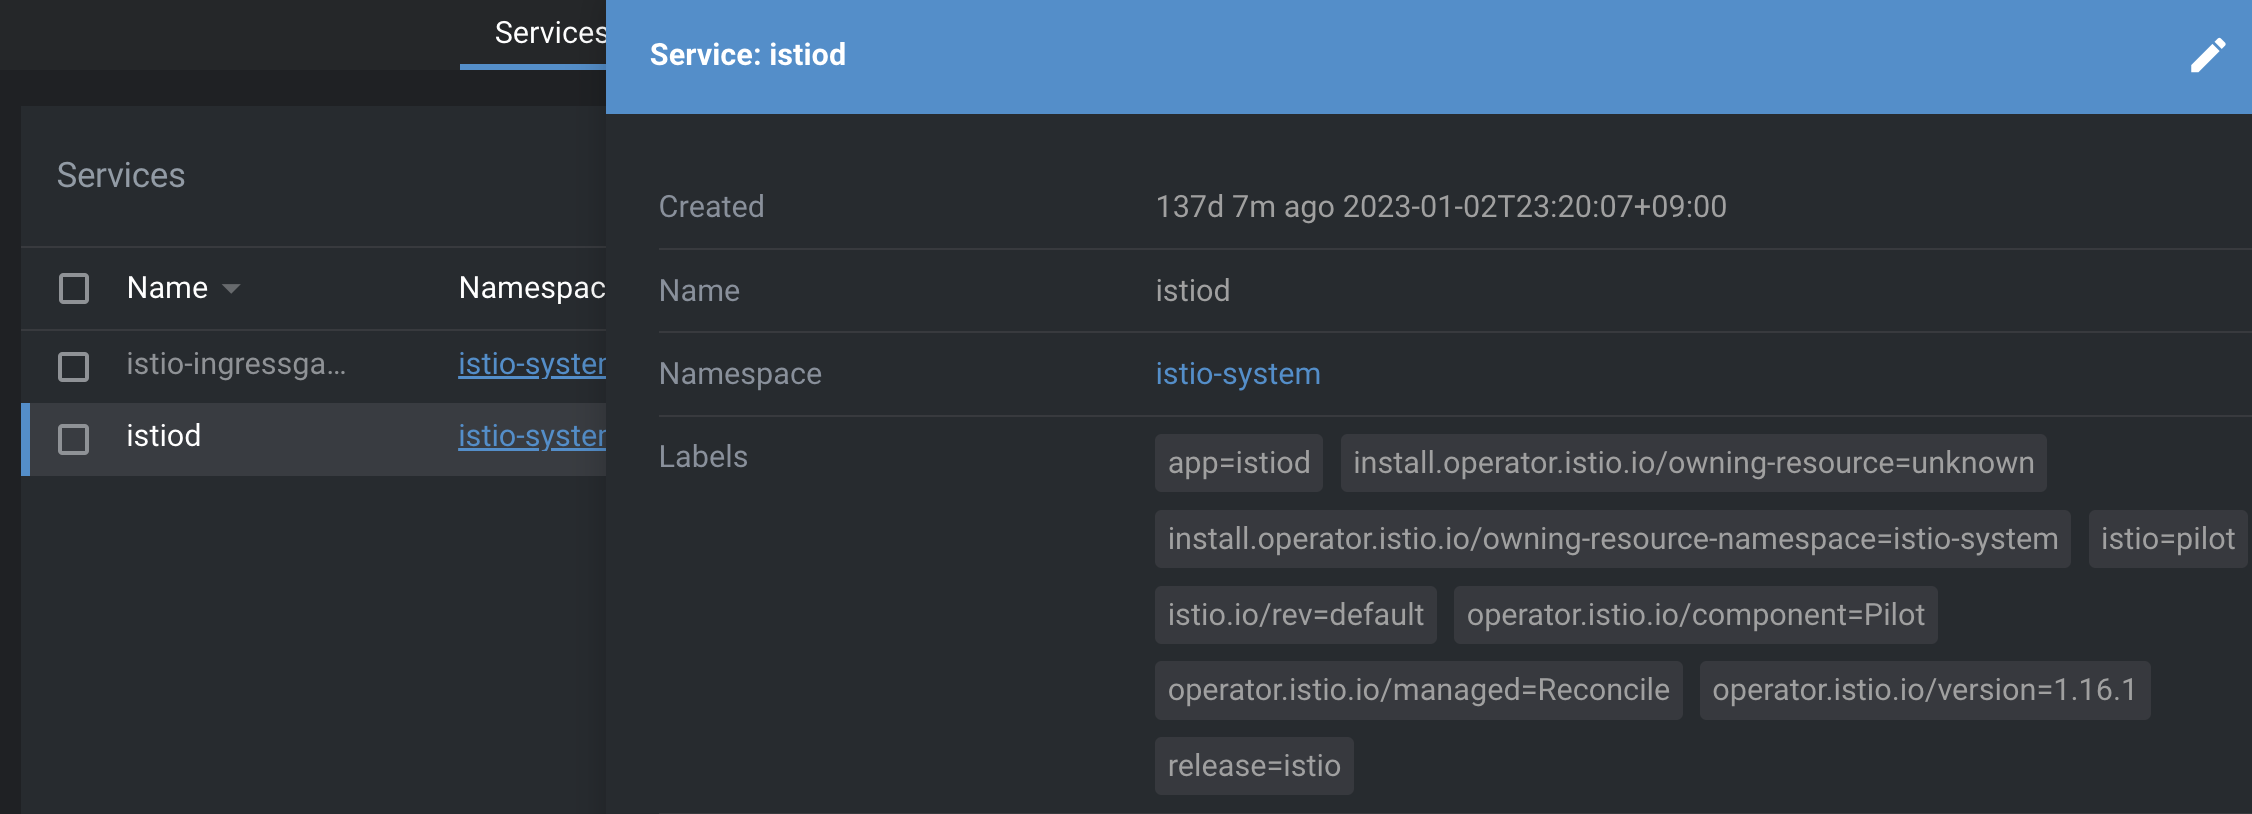Click the operator.istio.io/managed=Reconcile label chip
Image resolution: width=2252 pixels, height=814 pixels.
point(1419,690)
